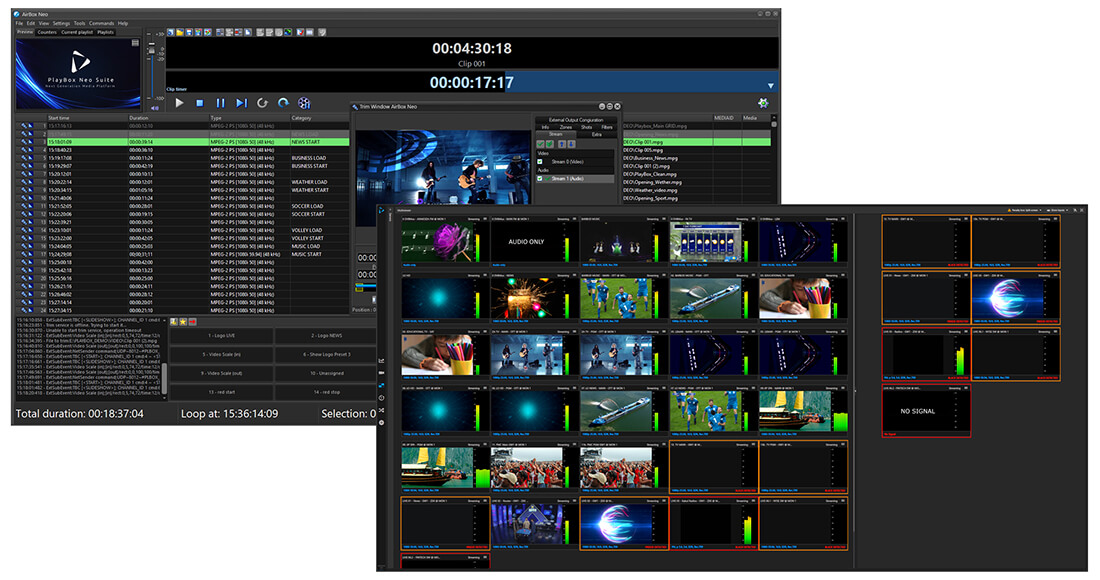Image resolution: width=1100 pixels, height=580 pixels.
Task: Click the '1 - Logo LIVE' event button
Action: pos(221,336)
